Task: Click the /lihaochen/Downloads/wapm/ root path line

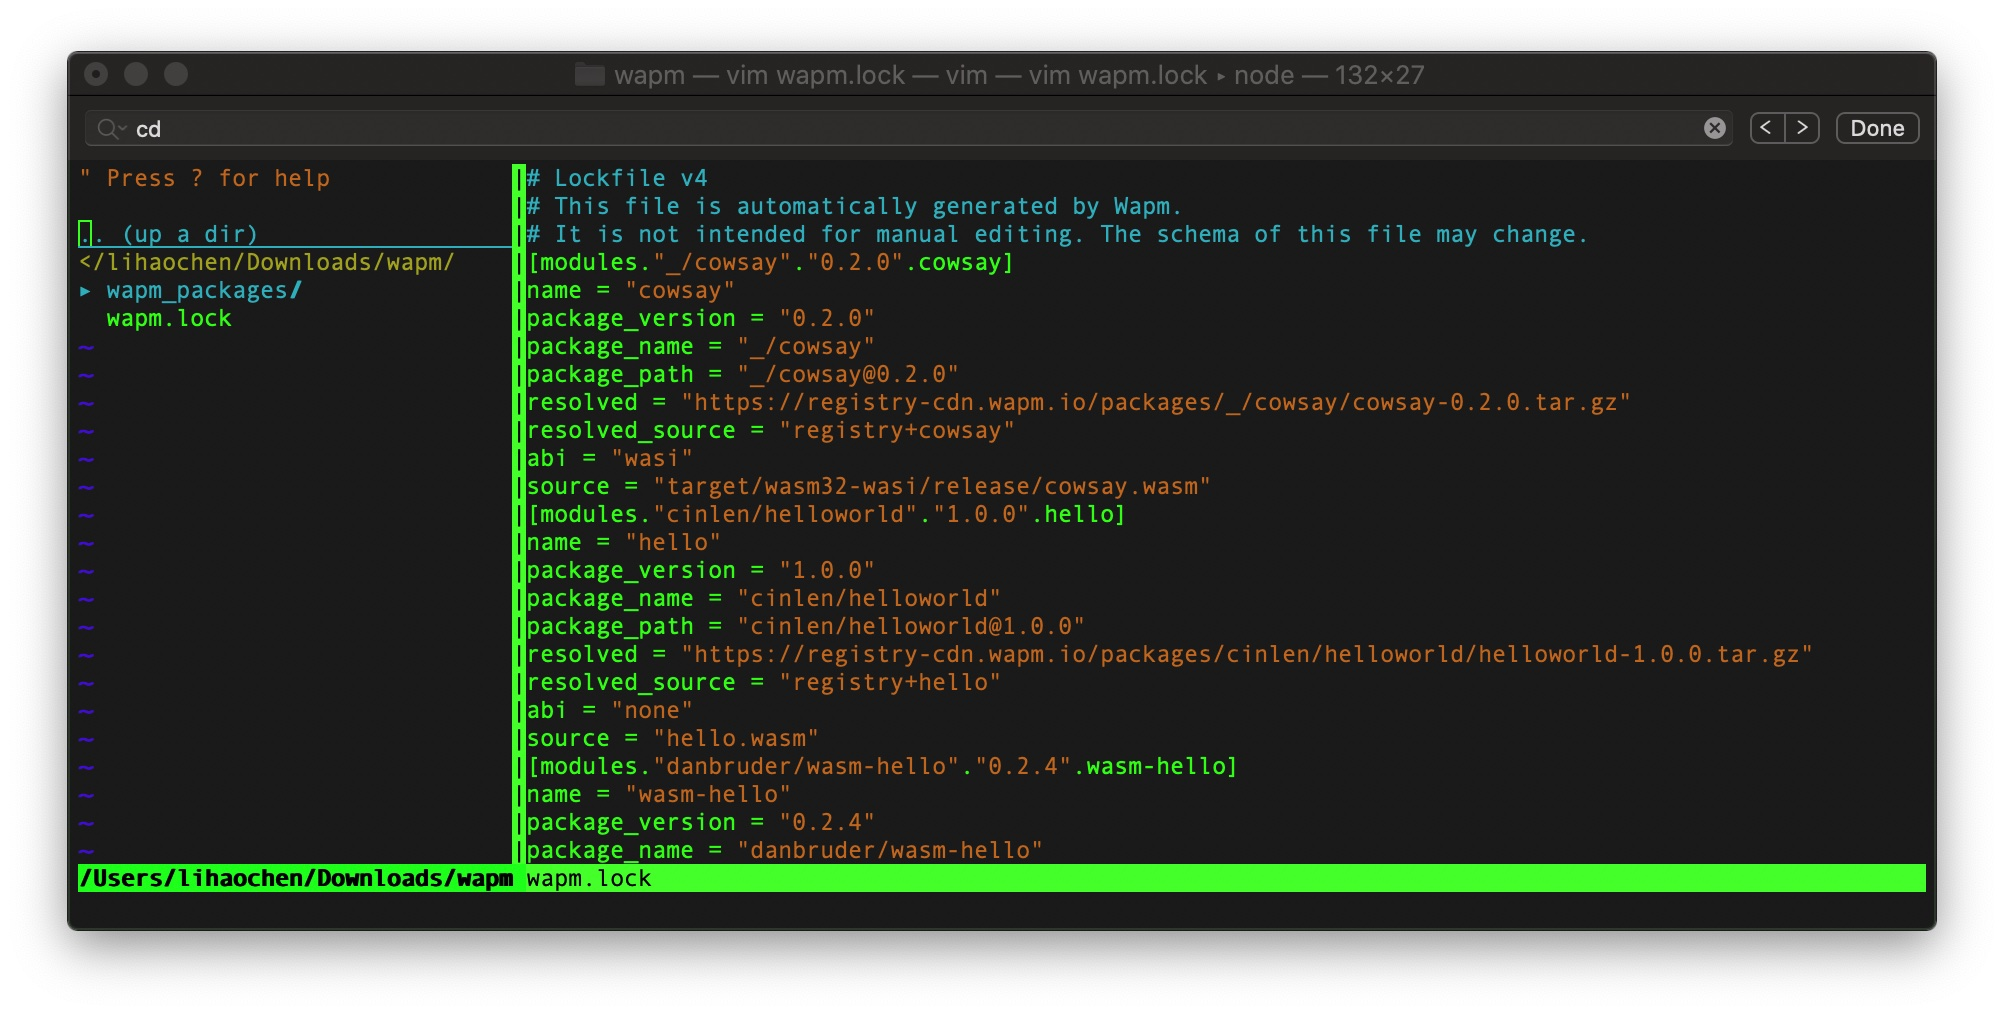Action: [267, 262]
